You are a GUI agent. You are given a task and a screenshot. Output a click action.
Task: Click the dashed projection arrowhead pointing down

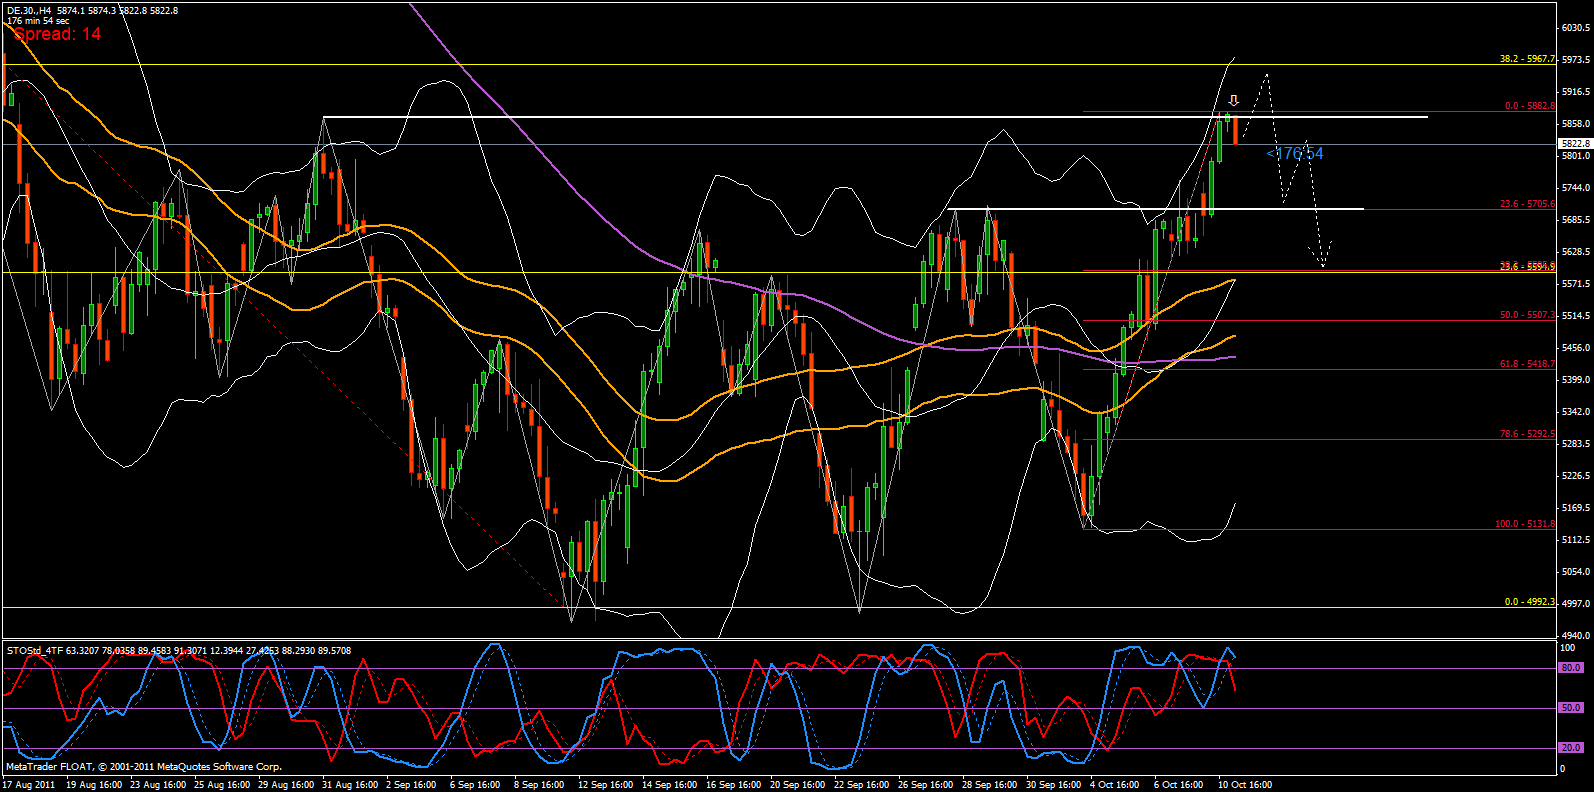point(1322,262)
